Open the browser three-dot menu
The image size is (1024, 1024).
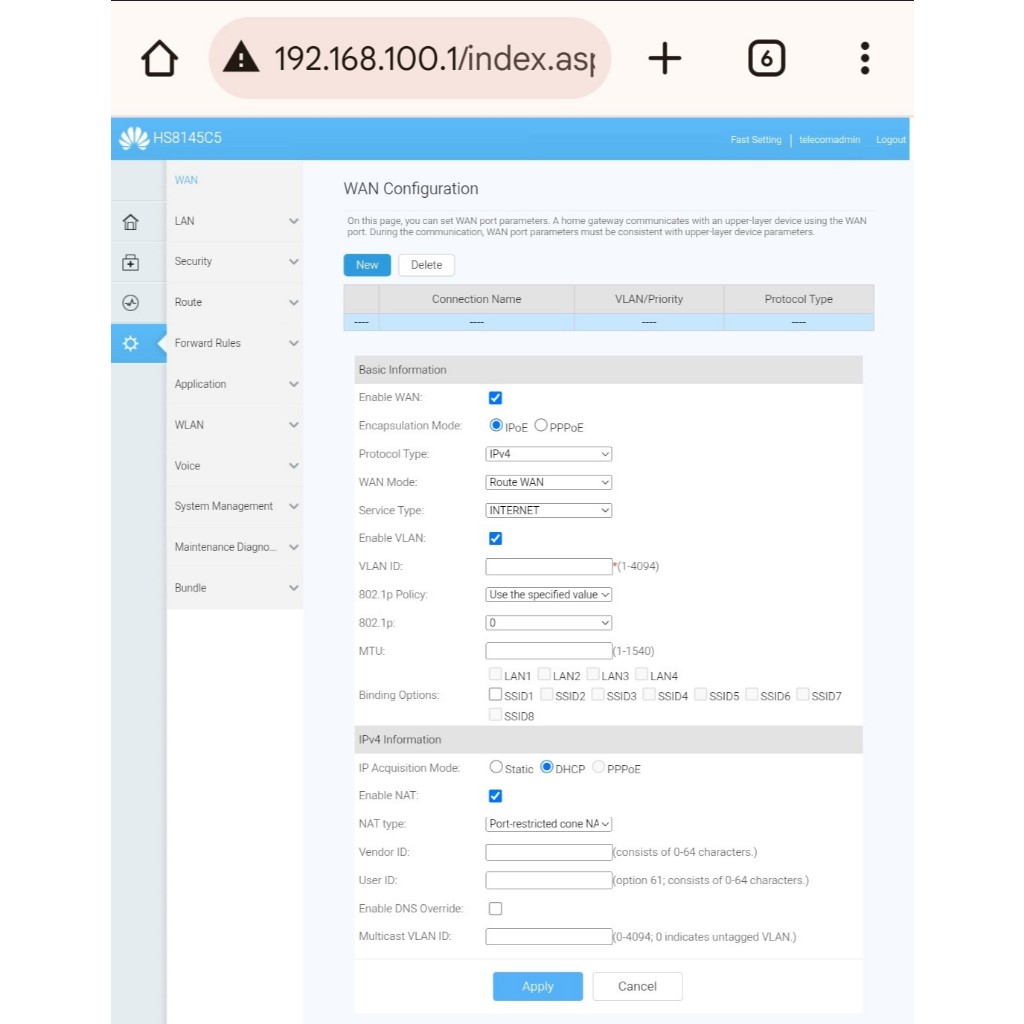(865, 59)
